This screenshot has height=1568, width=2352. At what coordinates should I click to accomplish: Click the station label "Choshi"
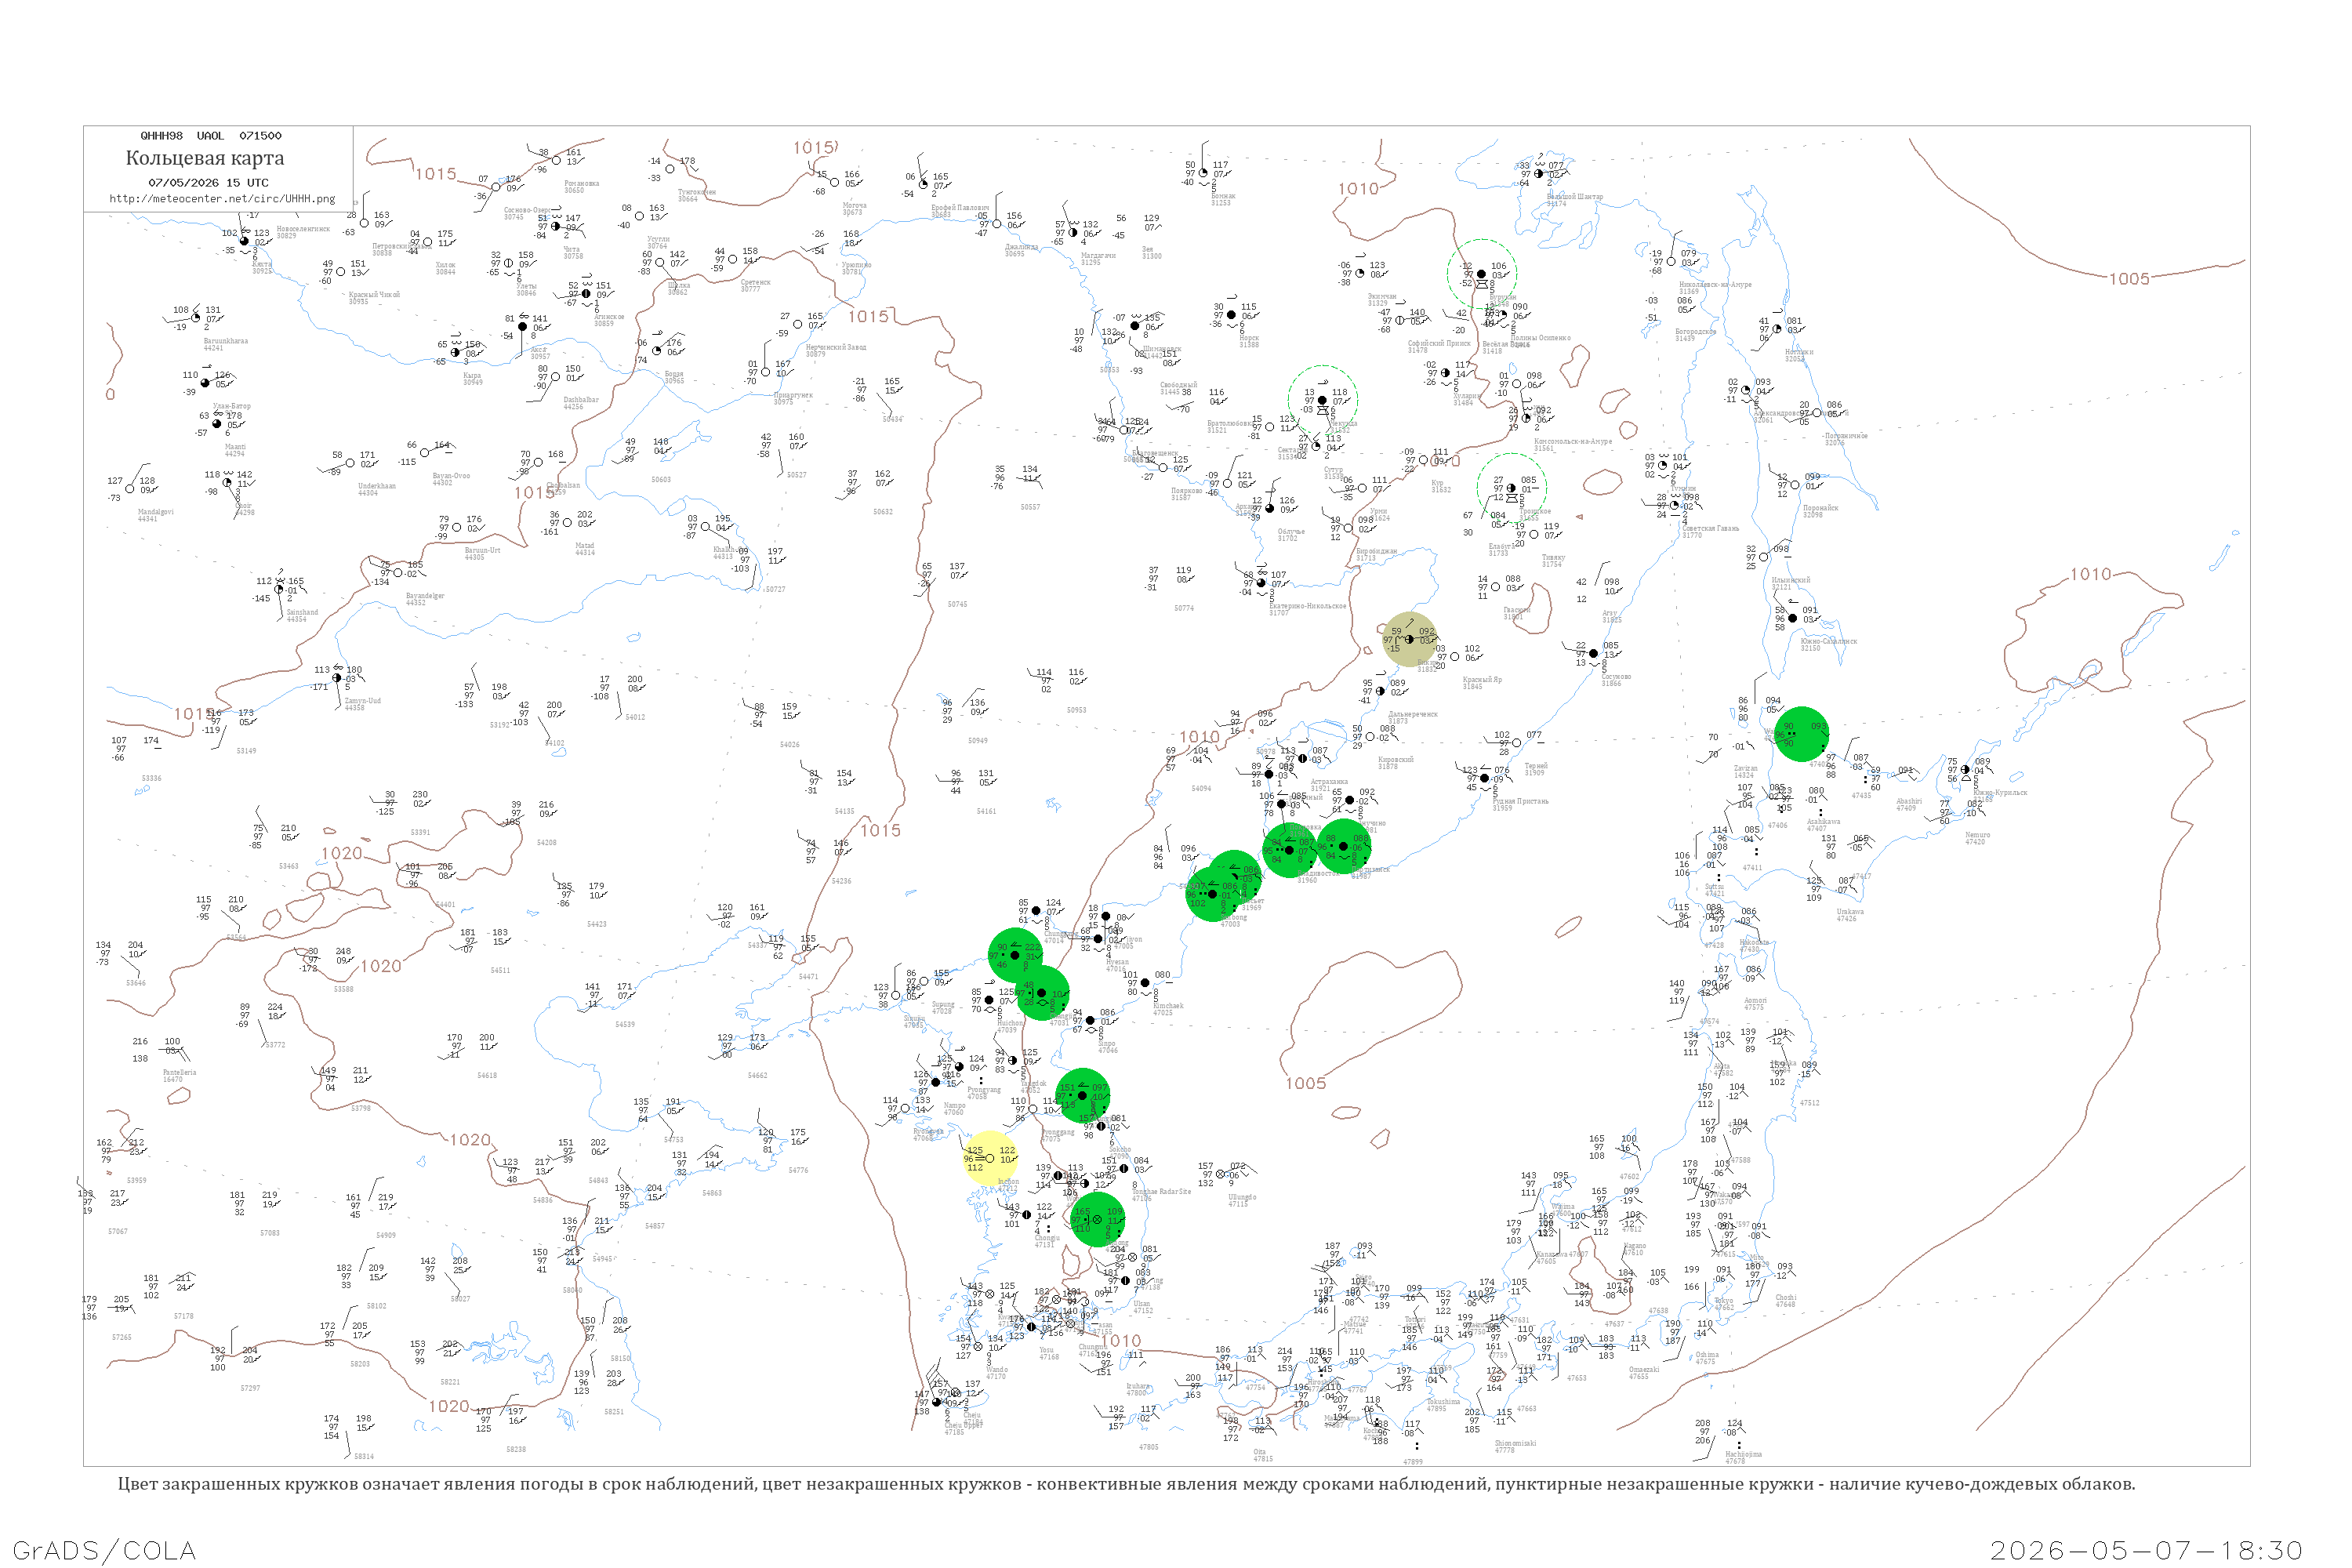1785,1298
